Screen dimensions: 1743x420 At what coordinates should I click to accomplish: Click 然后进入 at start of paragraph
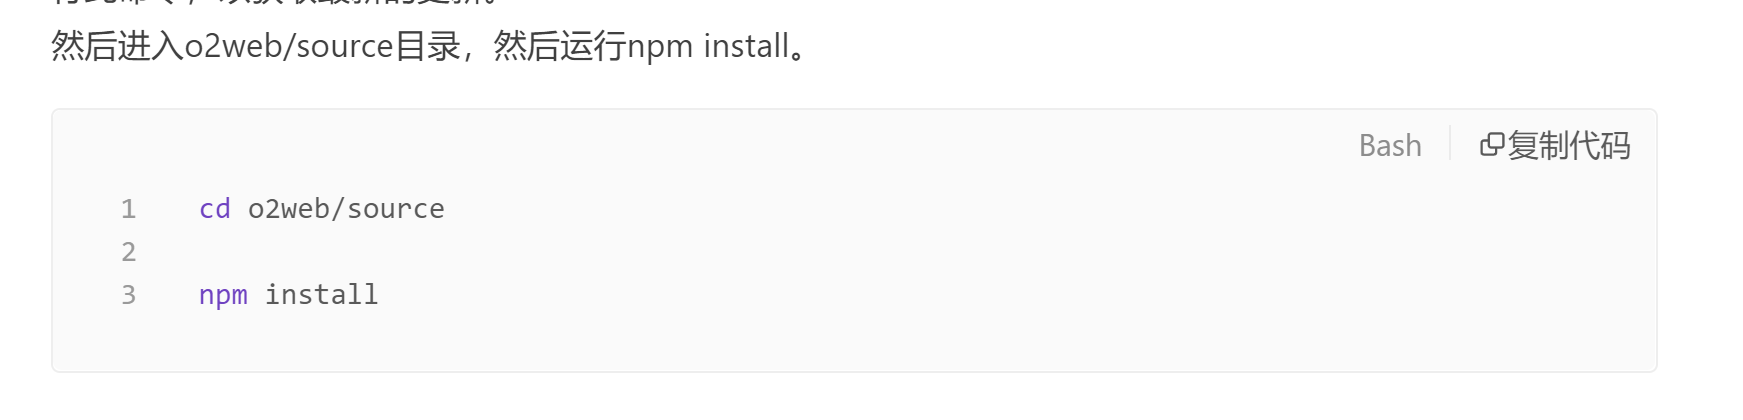point(117,46)
